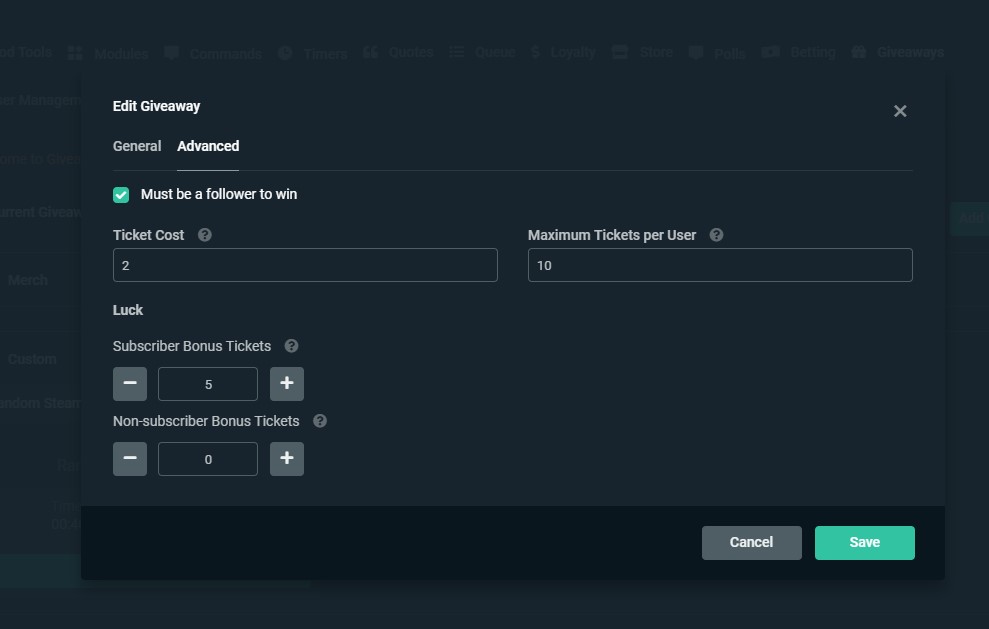Cancel editing the giveaway
This screenshot has width=989, height=629.
click(751, 542)
